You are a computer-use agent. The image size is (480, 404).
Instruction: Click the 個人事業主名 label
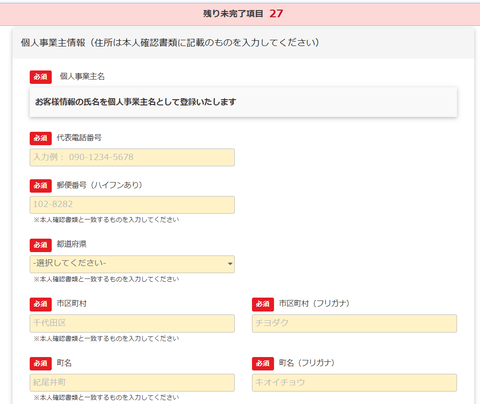pos(82,77)
